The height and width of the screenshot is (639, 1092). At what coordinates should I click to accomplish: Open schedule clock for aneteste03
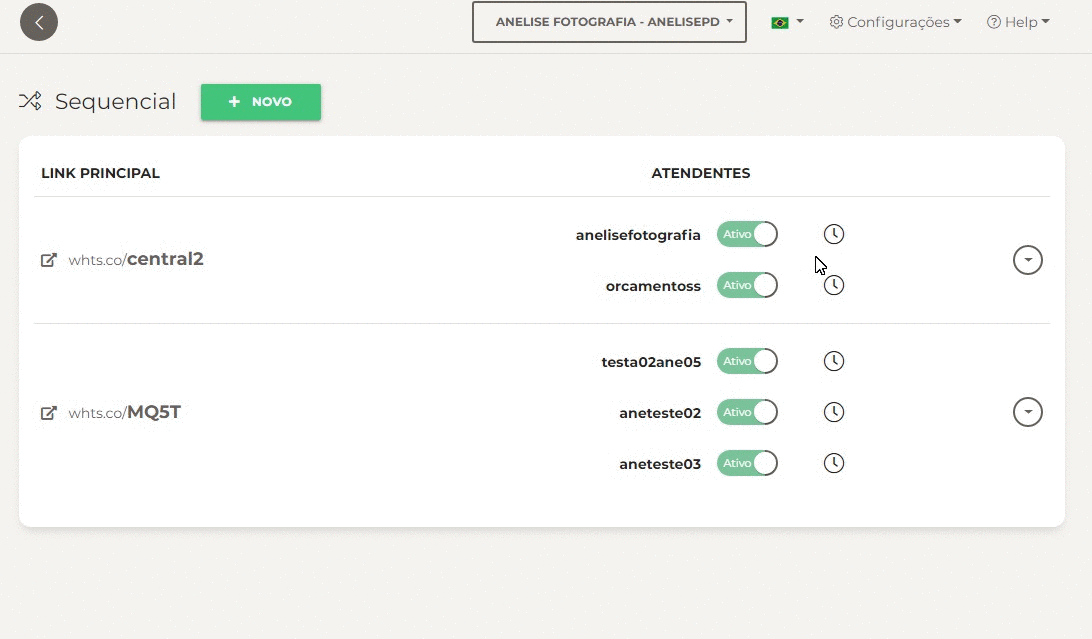[x=834, y=463]
